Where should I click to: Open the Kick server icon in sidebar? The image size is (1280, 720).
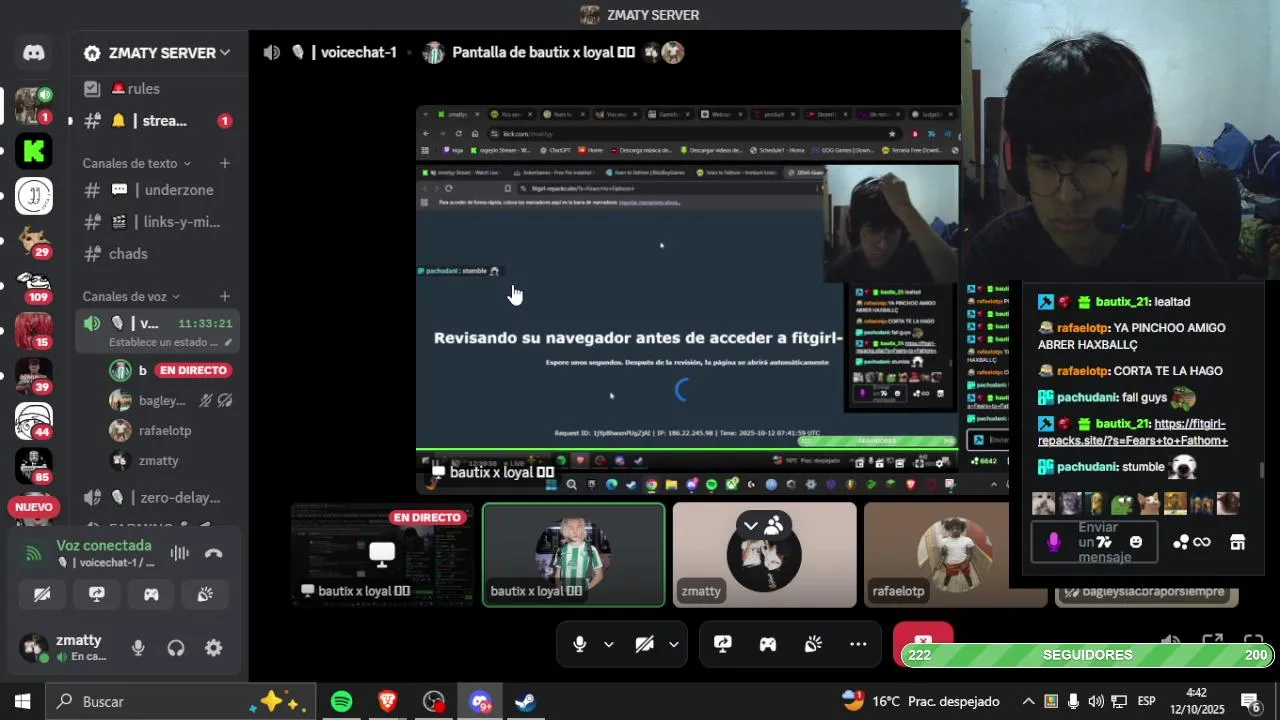tap(34, 150)
